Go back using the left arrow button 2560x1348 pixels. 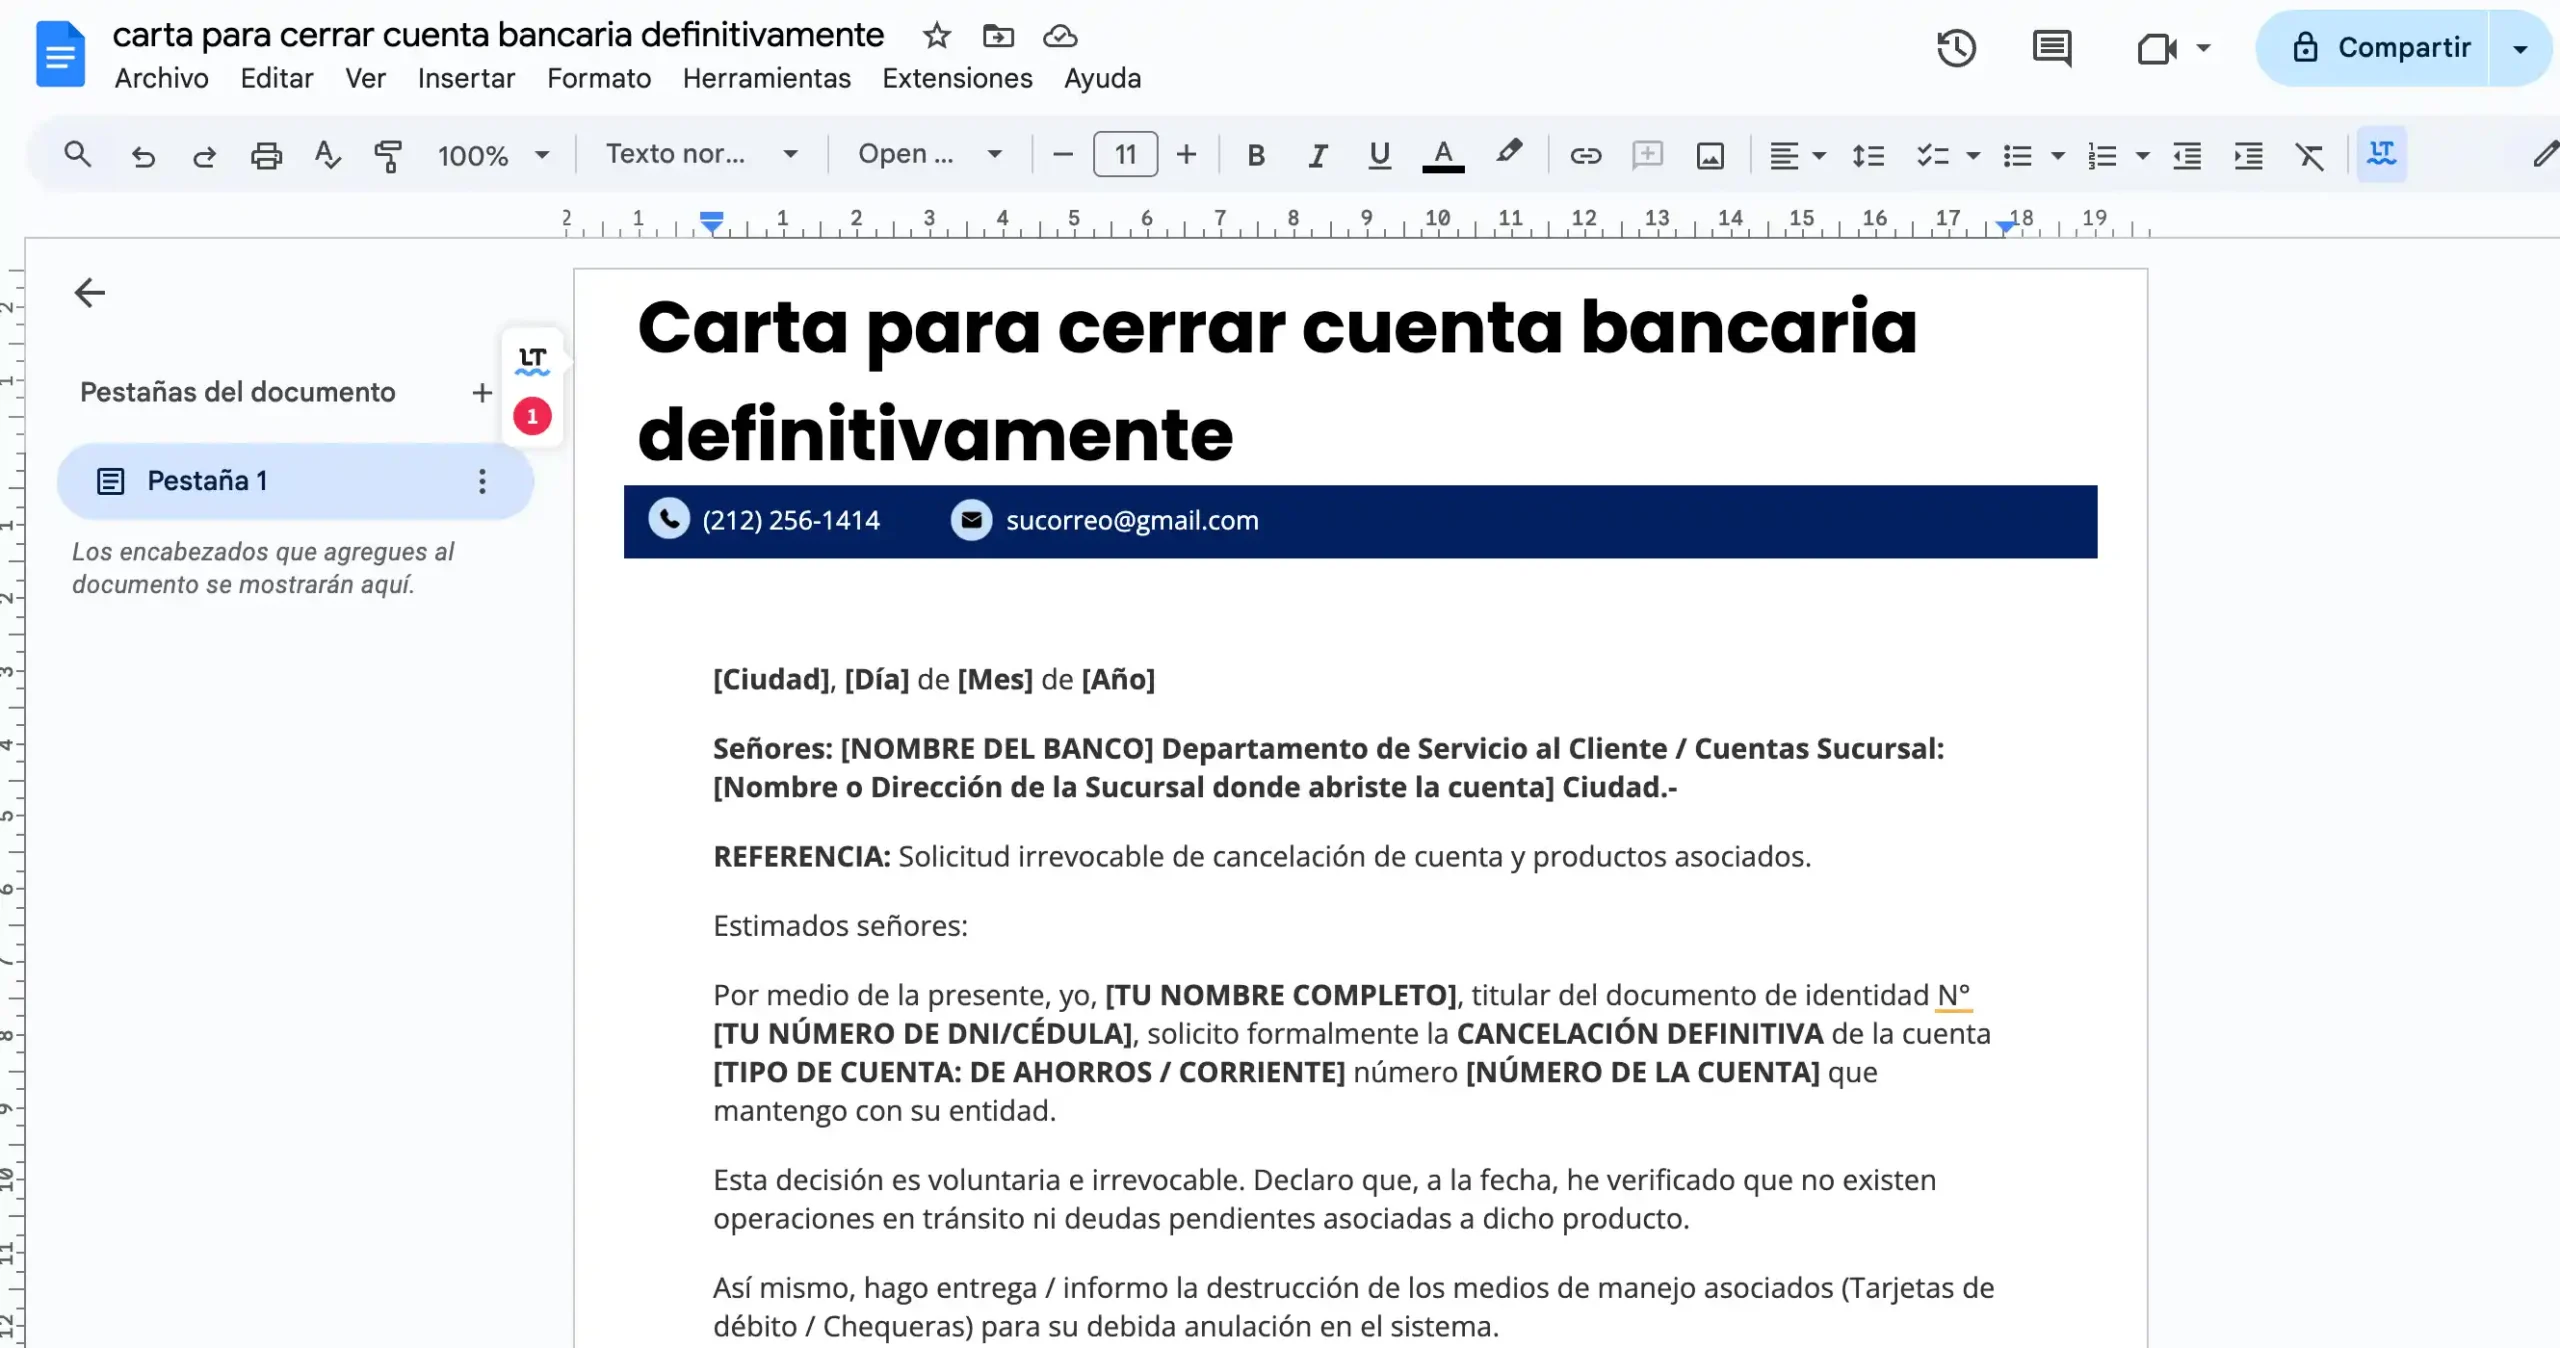point(90,292)
